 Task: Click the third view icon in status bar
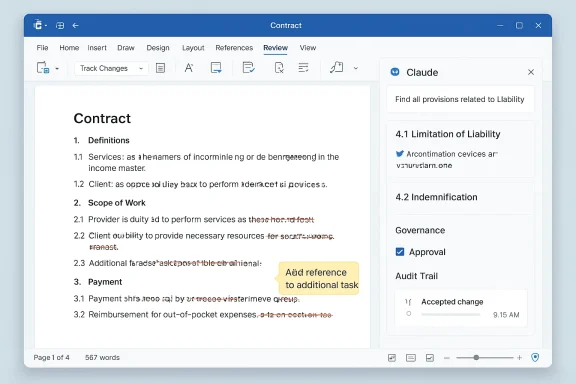[x=429, y=358]
